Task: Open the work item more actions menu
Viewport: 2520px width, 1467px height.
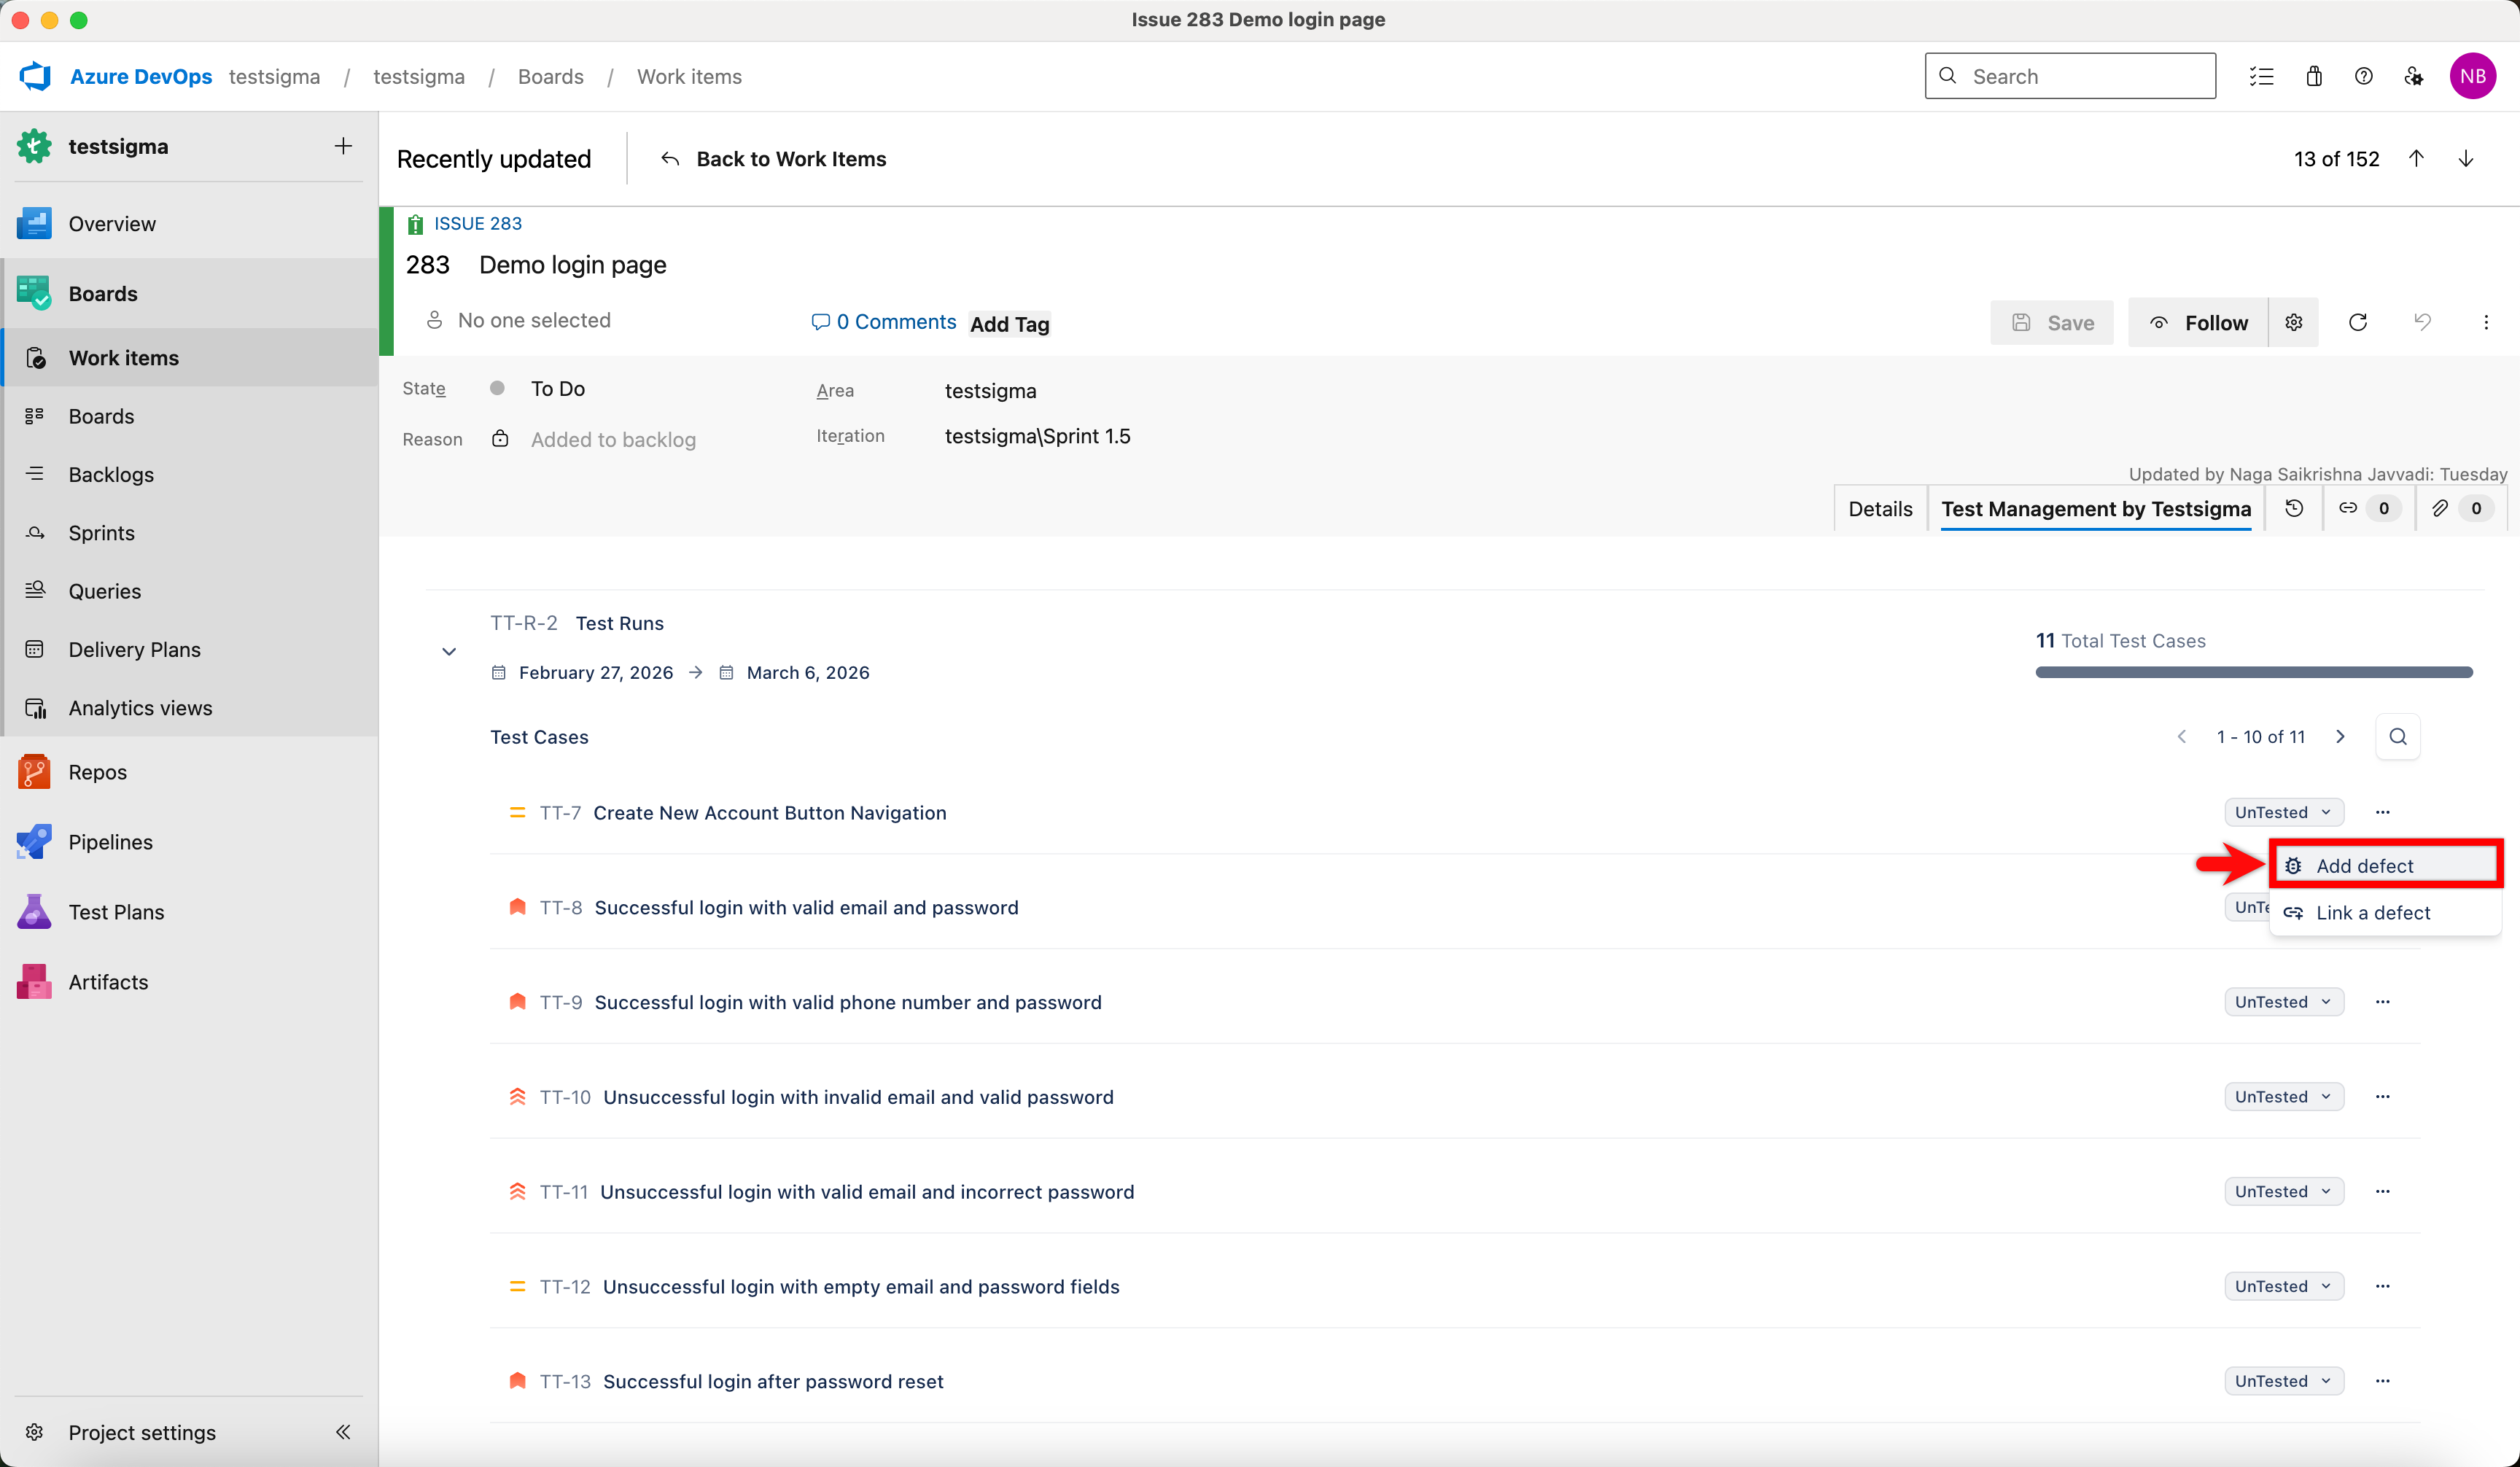Action: tap(2486, 322)
